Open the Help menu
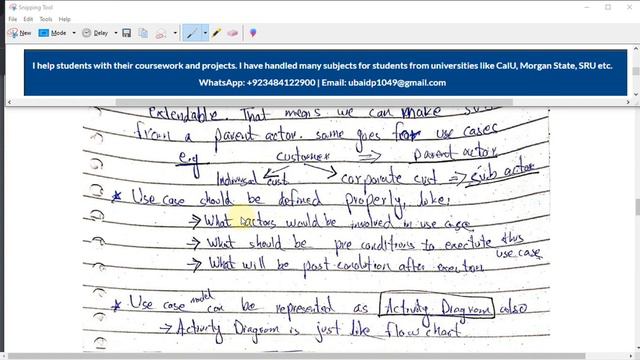Viewport: 640px width, 360px height. pos(64,19)
